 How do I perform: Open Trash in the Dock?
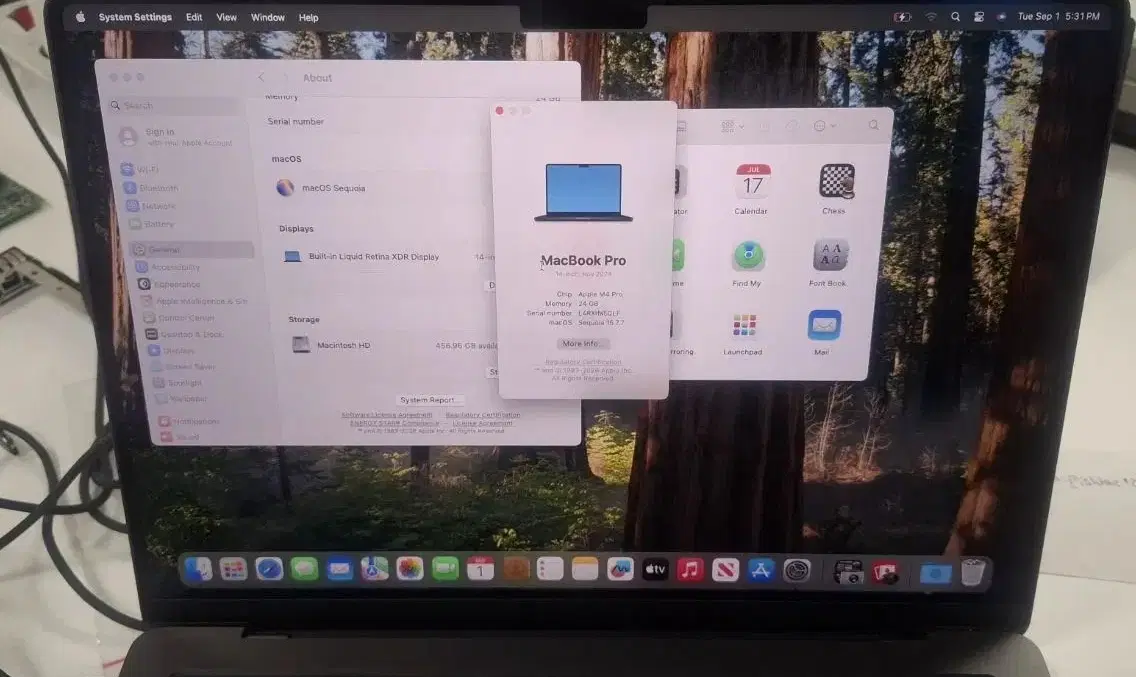click(974, 572)
